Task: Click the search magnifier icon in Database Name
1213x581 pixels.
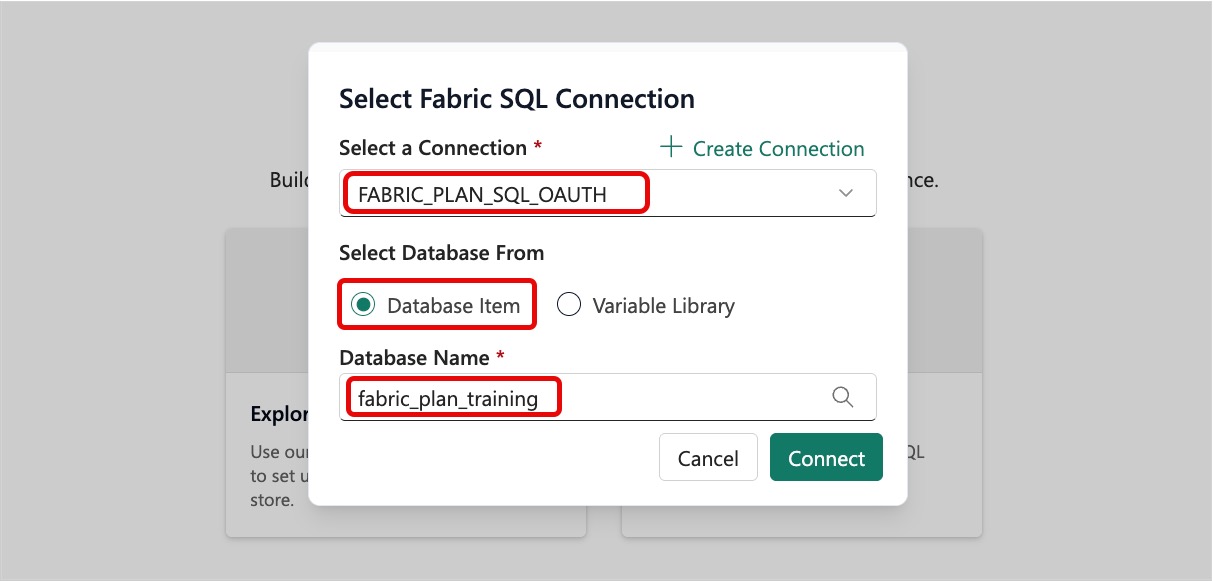Action: coord(843,398)
